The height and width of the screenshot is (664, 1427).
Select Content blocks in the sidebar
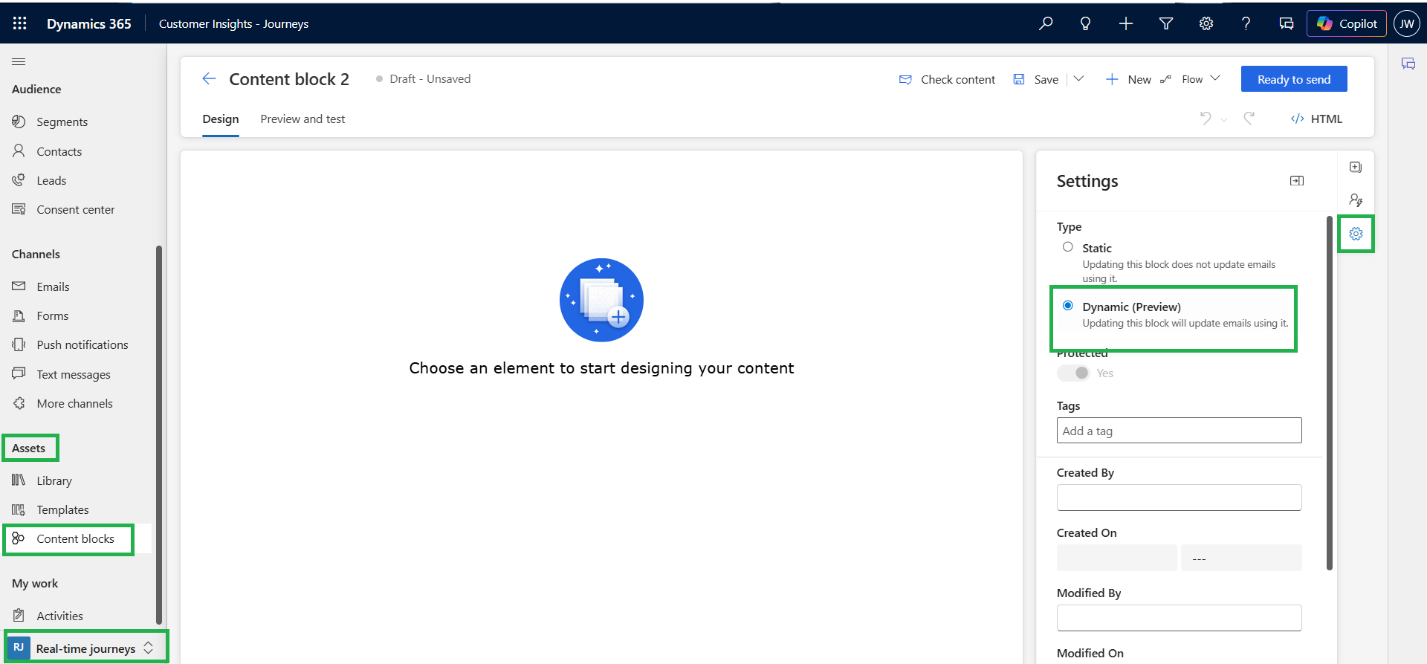coord(75,539)
